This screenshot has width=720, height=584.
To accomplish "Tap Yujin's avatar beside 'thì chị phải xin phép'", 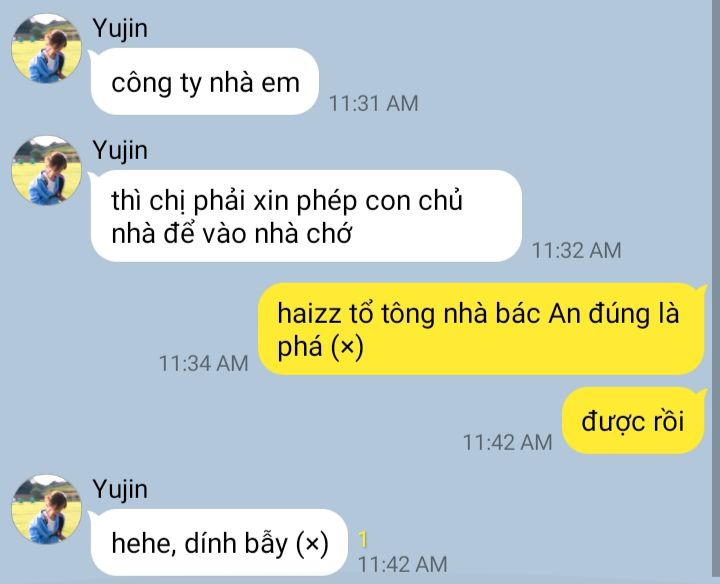I will tap(46, 171).
